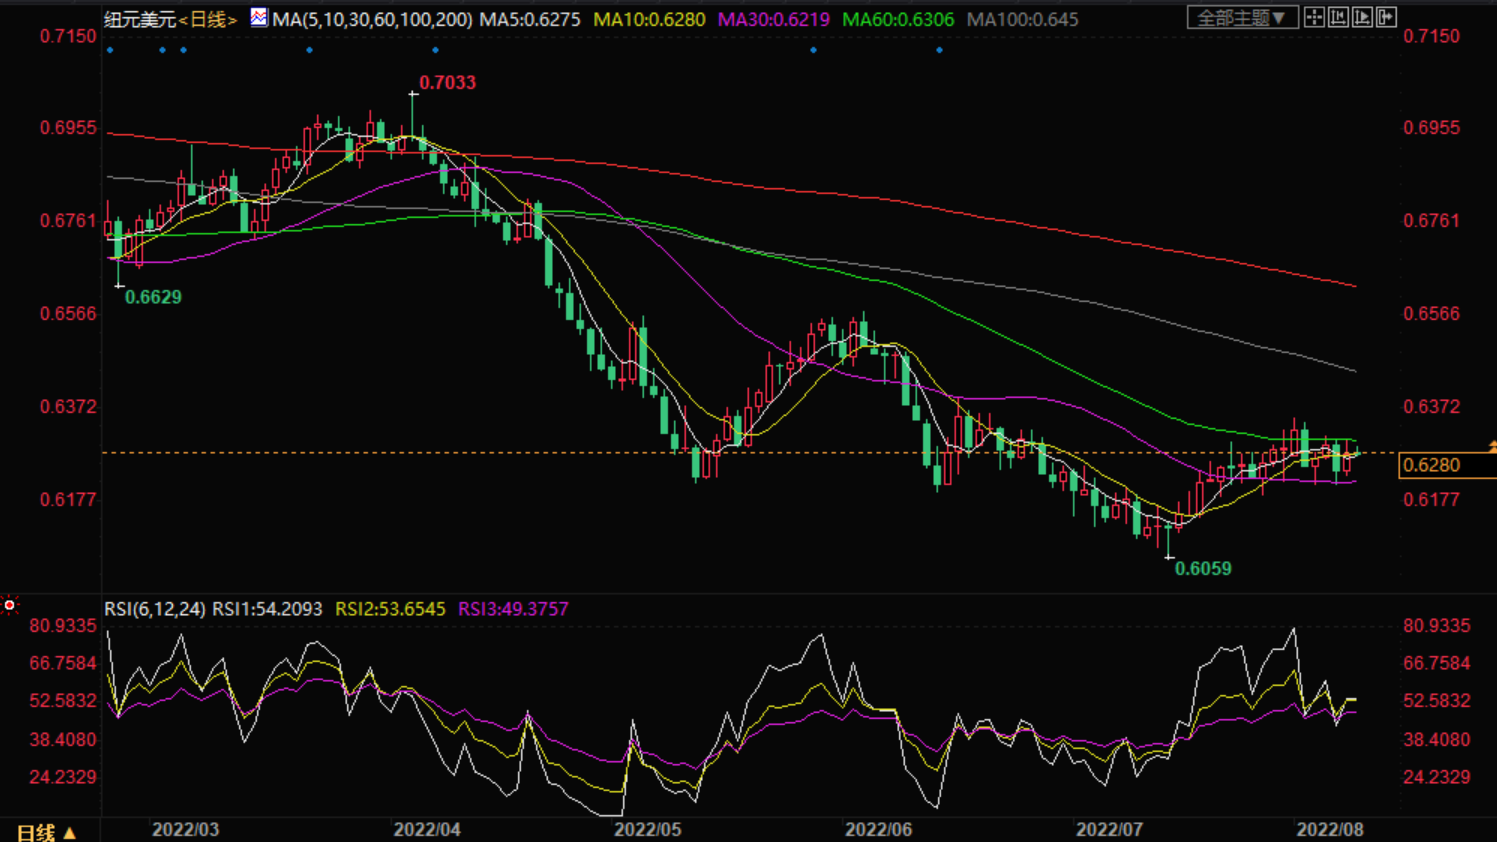Click the red sun icon beside RSI panel
Screen dimensions: 1497x842
point(10,605)
